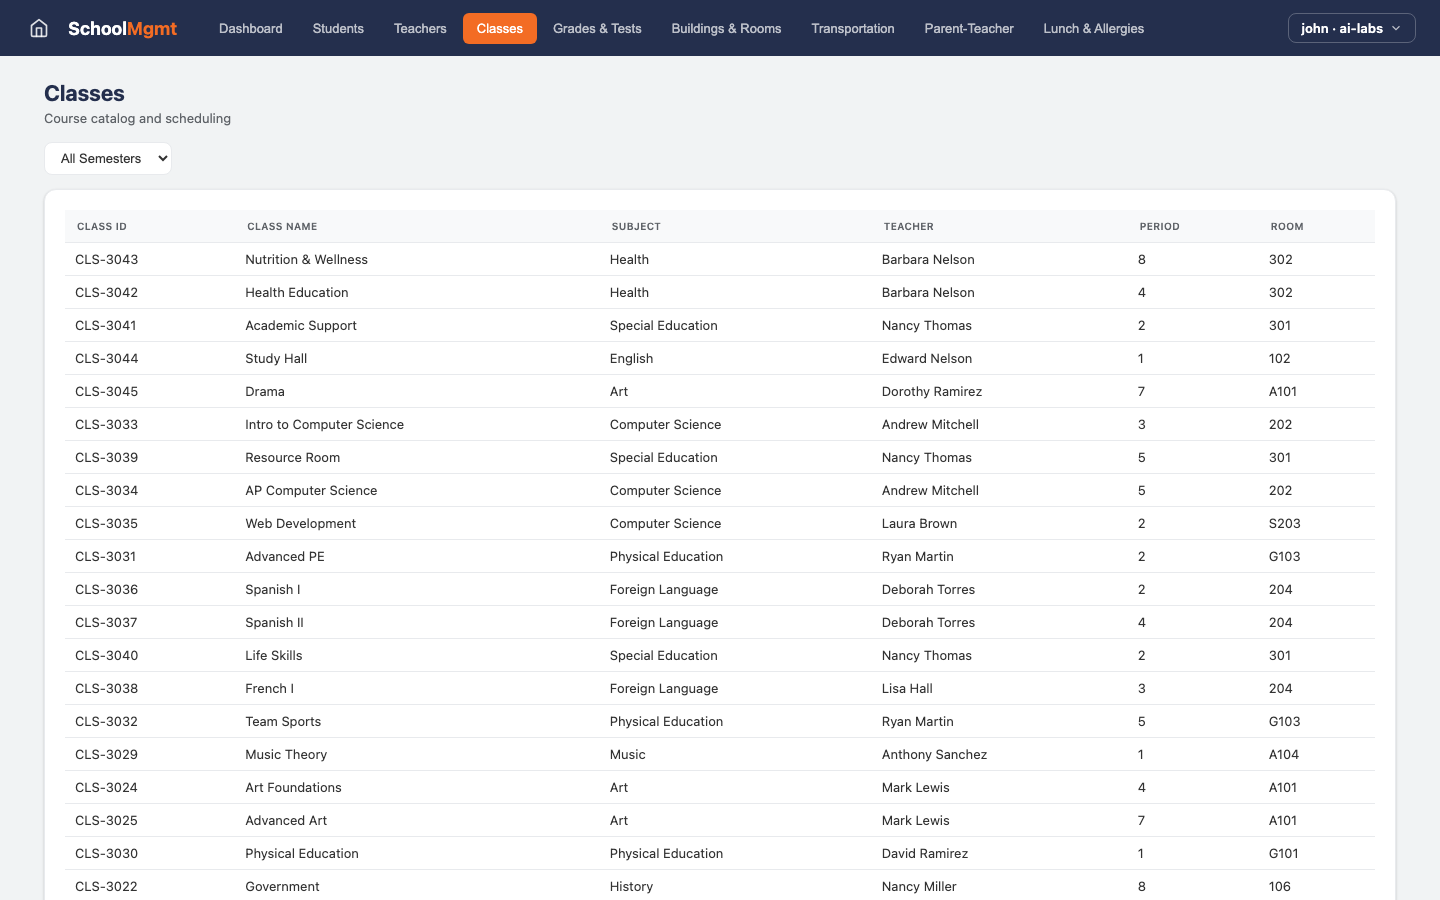Open the All Semesters dropdown

[107, 158]
